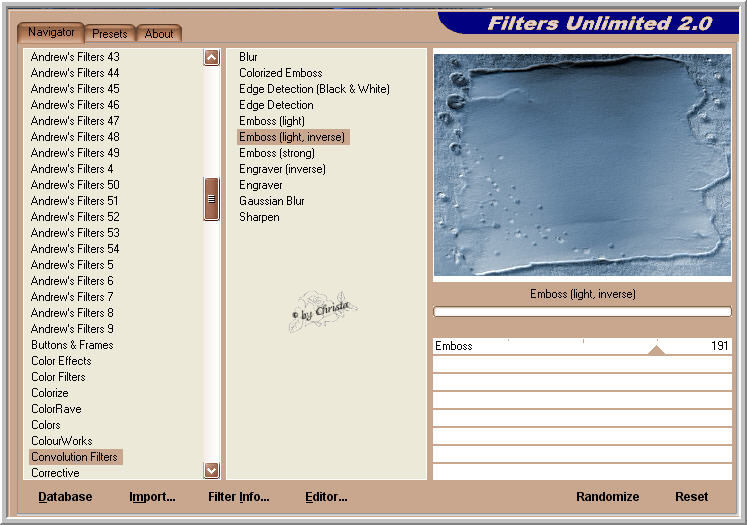747x525 pixels.
Task: Click the Emboss value 191
Action: pos(719,346)
